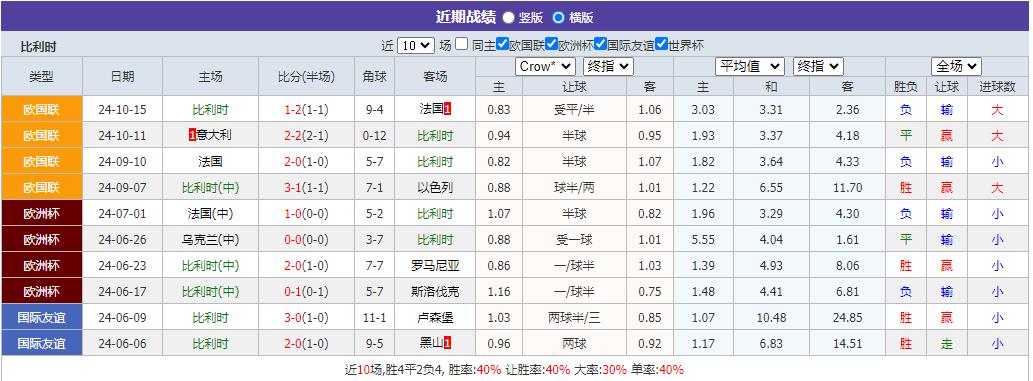Uncheck the 欧国联 filter checkbox
This screenshot has width=1033, height=381.
(x=503, y=44)
